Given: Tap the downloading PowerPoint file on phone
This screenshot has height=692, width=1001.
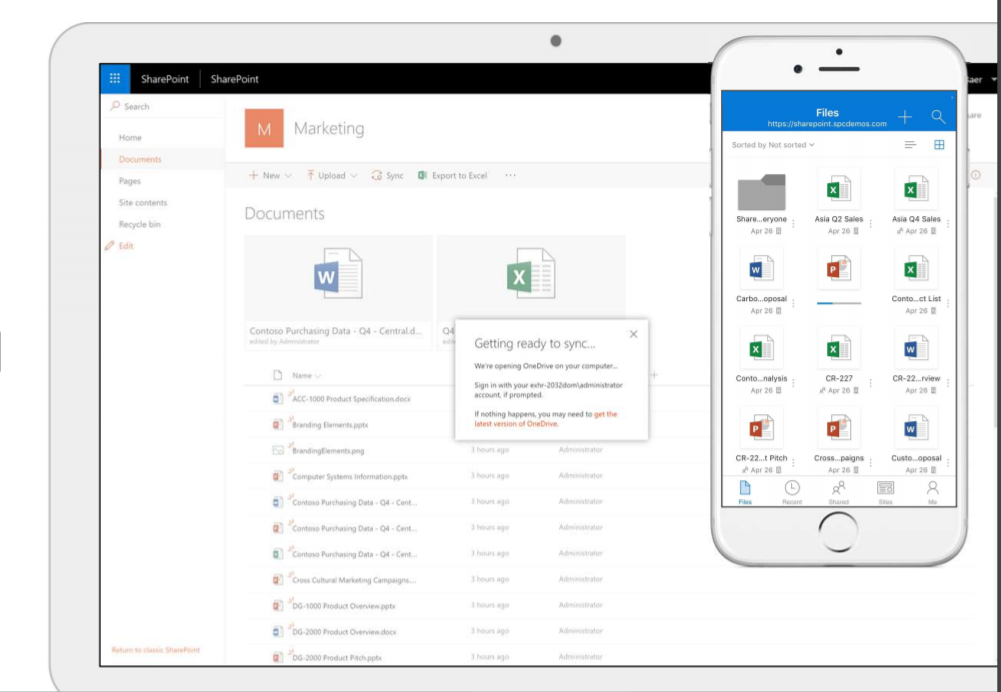Looking at the screenshot, I should point(839,269).
